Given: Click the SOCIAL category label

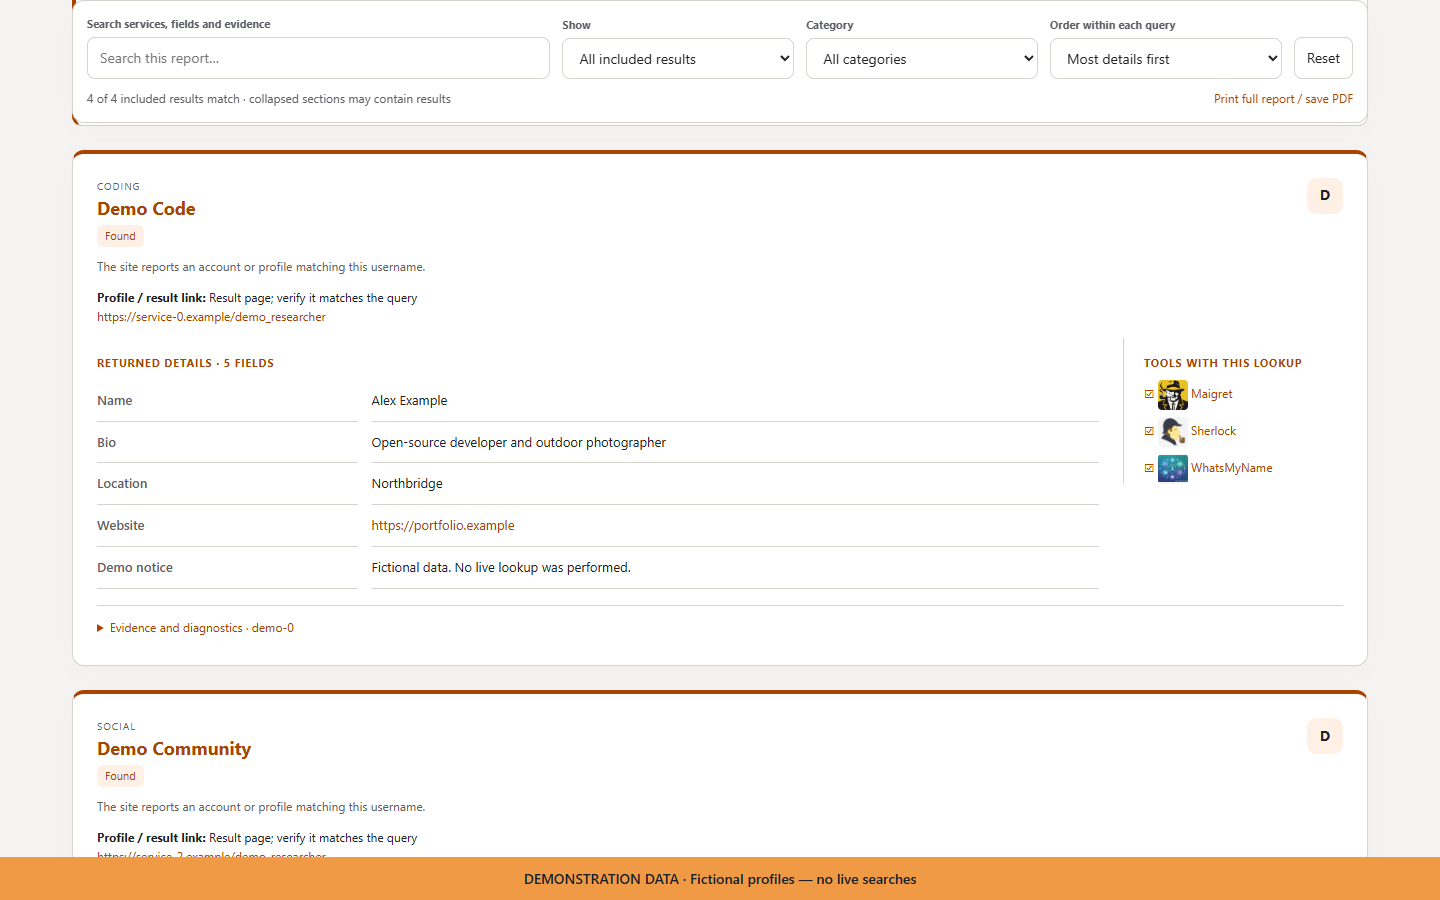Looking at the screenshot, I should [x=116, y=727].
